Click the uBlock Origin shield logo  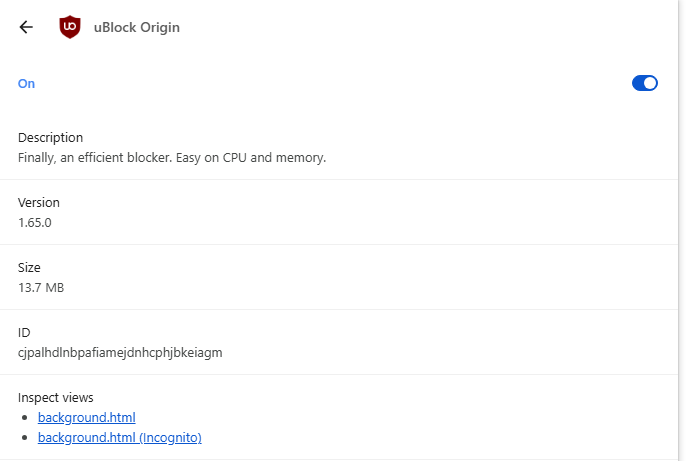(70, 27)
